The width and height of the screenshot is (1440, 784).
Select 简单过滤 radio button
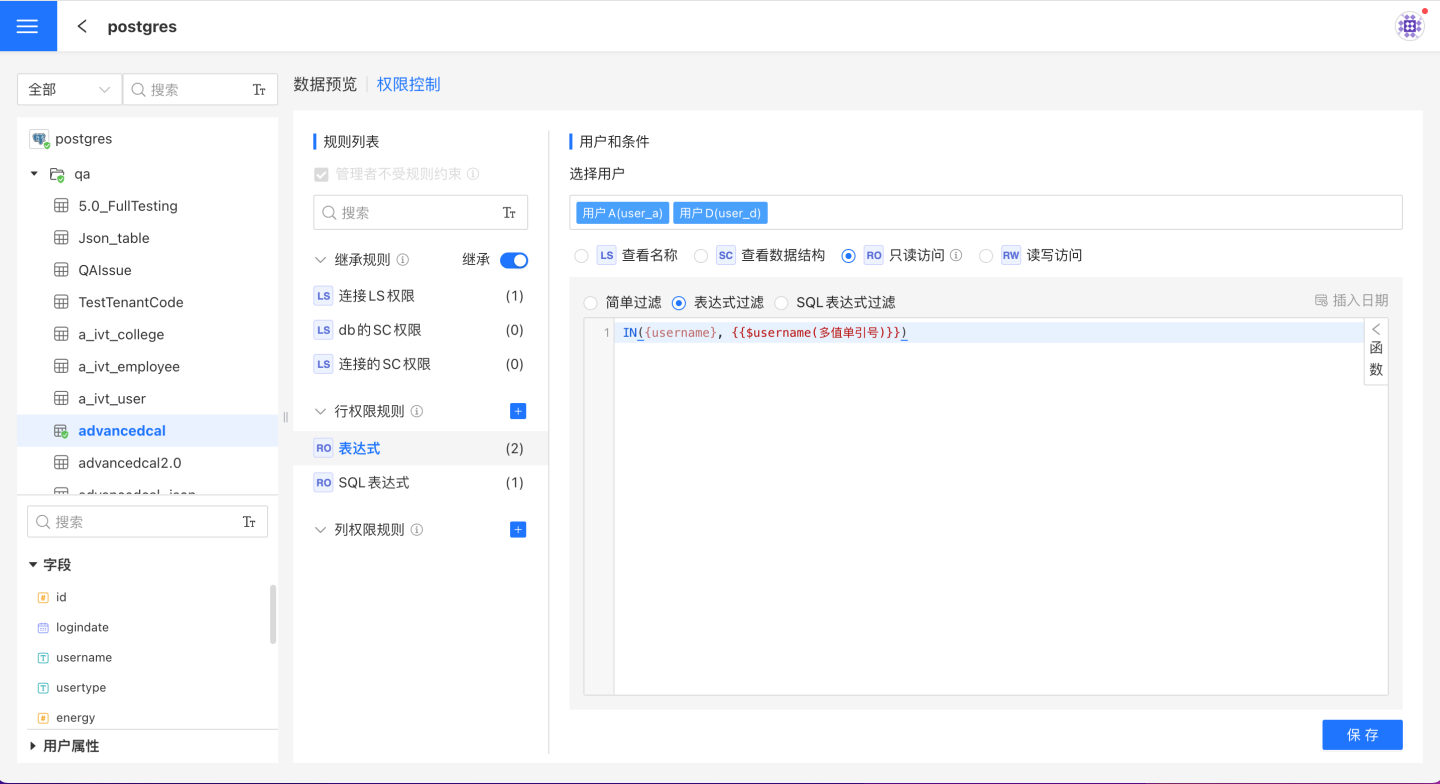click(591, 303)
